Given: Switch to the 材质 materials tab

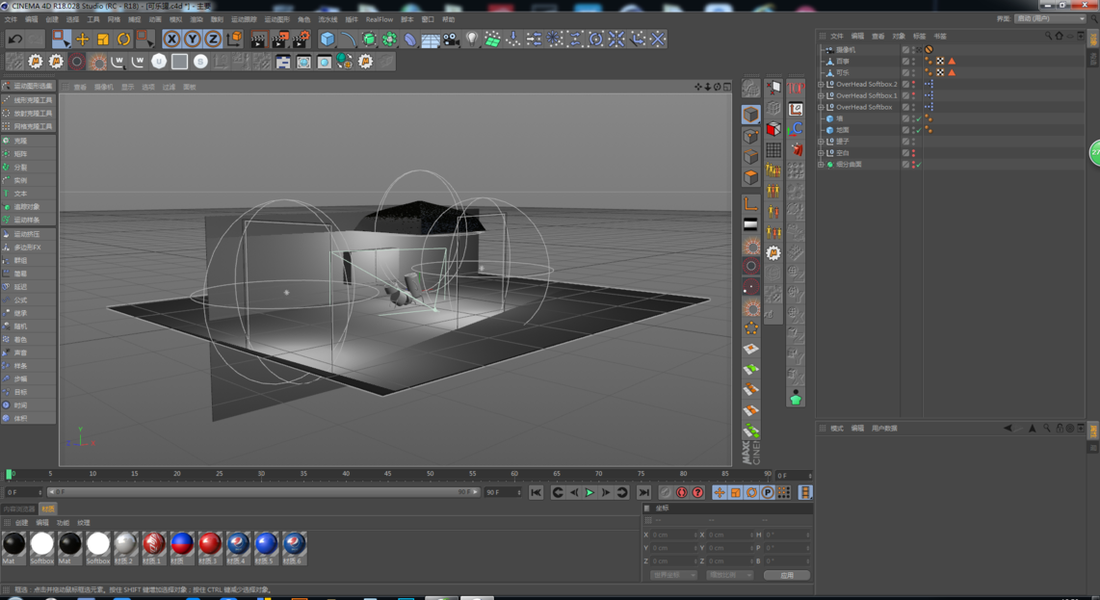Looking at the screenshot, I should click(x=48, y=509).
